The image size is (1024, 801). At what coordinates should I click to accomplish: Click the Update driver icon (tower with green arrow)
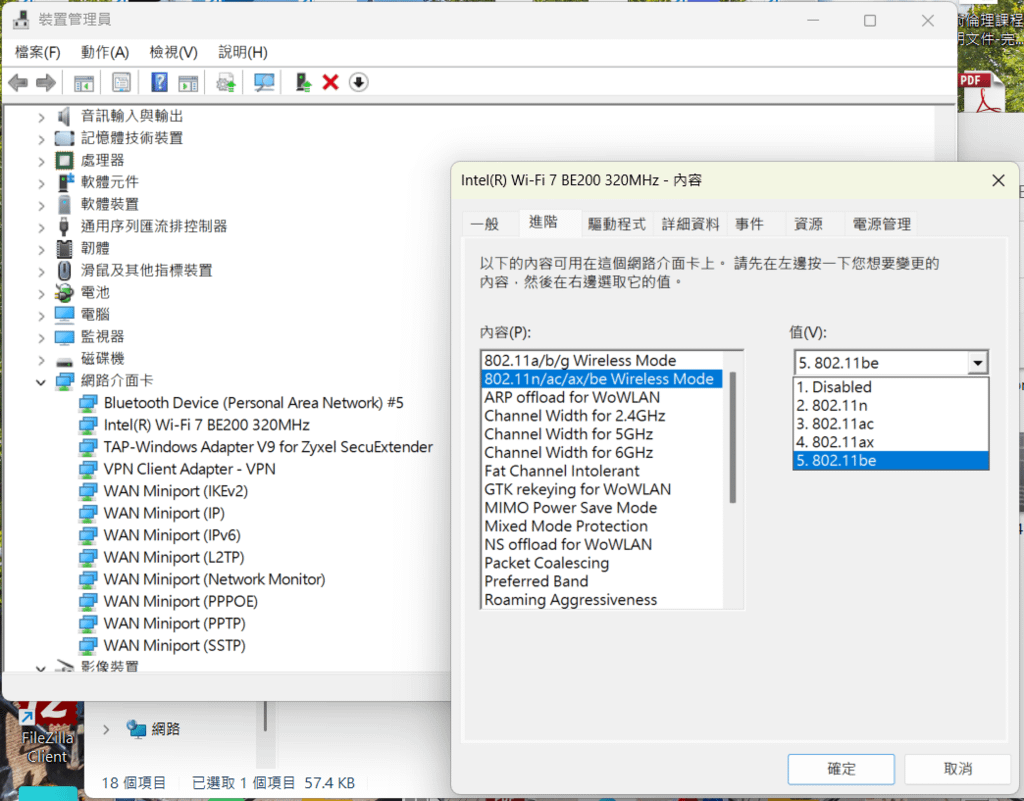point(303,82)
